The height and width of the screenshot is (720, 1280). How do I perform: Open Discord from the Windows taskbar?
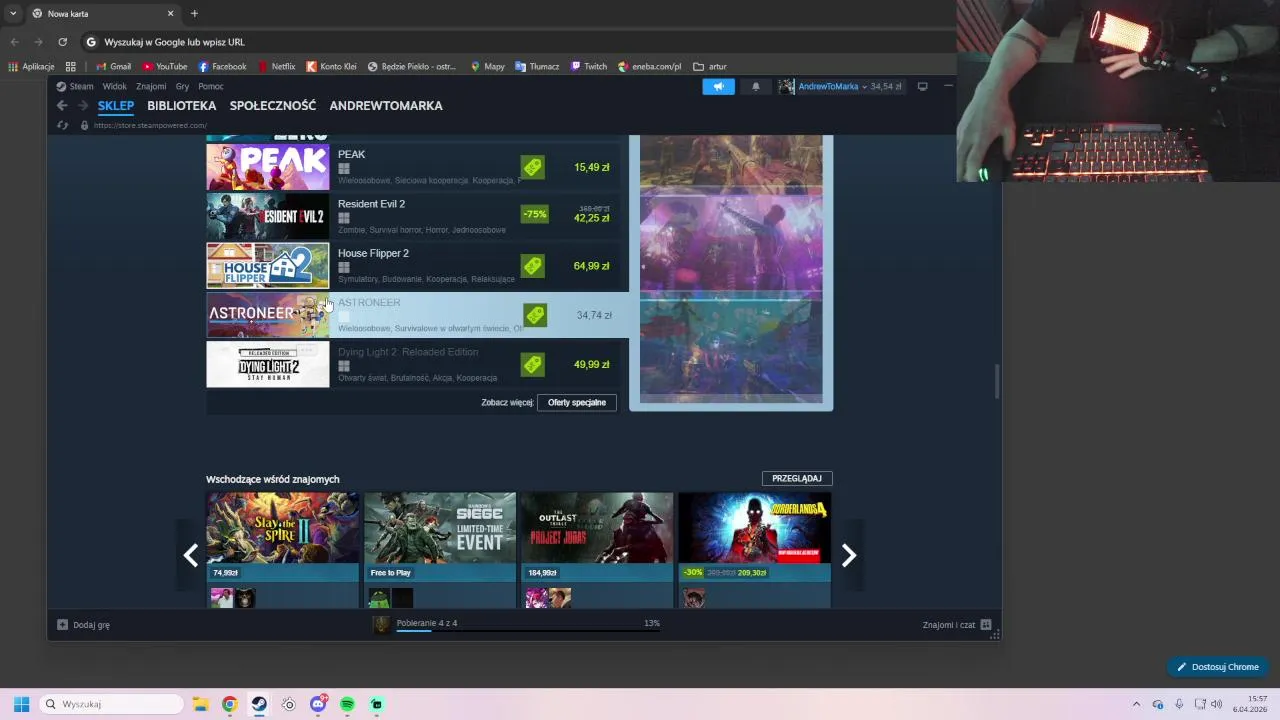pos(318,704)
